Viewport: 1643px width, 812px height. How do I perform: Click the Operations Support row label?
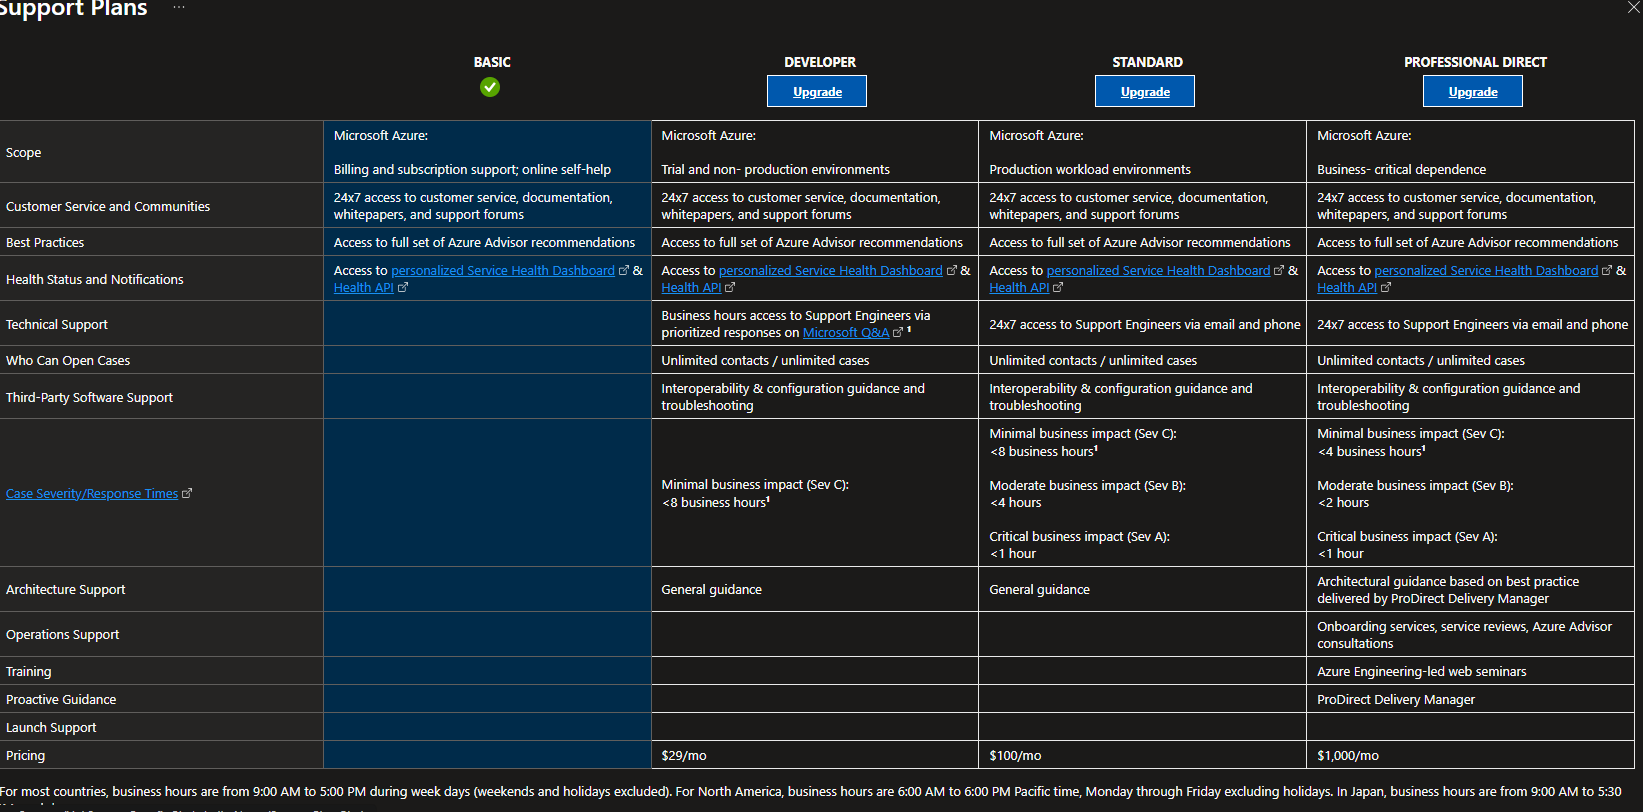point(63,635)
